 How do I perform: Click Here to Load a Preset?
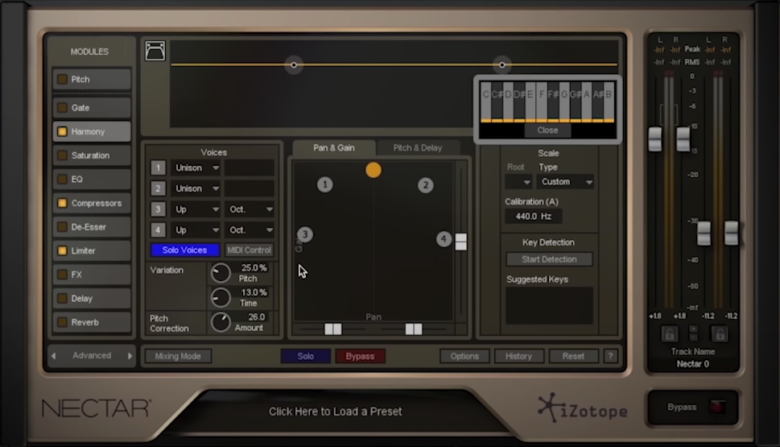pos(335,412)
